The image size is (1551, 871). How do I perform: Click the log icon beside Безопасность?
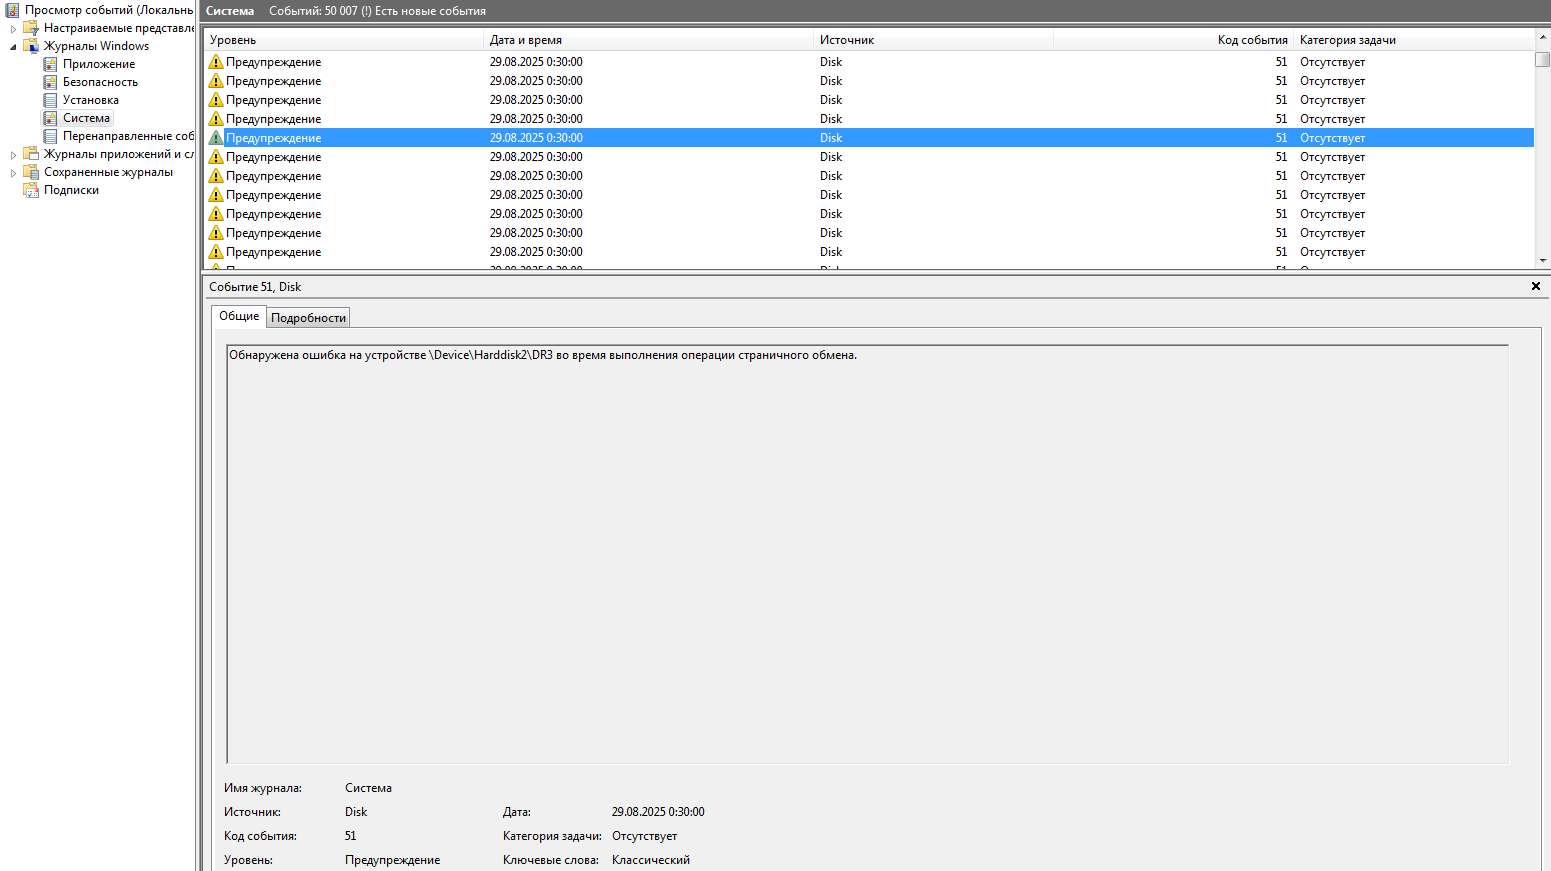point(50,82)
